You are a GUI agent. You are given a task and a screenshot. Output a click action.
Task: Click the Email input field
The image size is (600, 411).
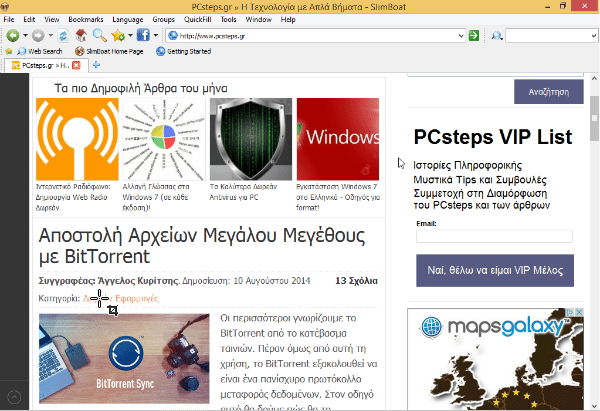point(494,236)
